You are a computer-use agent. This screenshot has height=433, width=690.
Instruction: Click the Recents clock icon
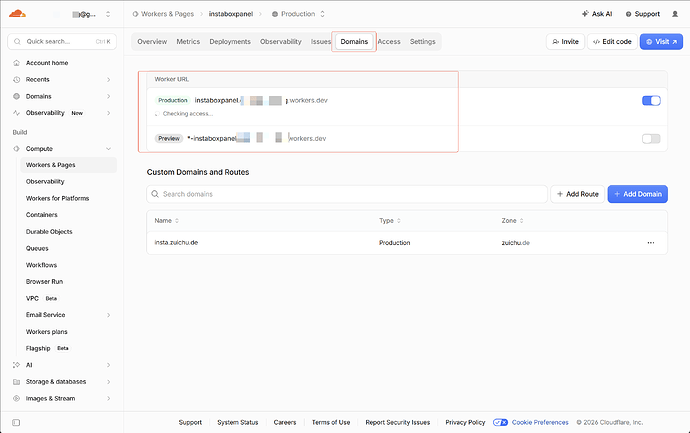17,80
